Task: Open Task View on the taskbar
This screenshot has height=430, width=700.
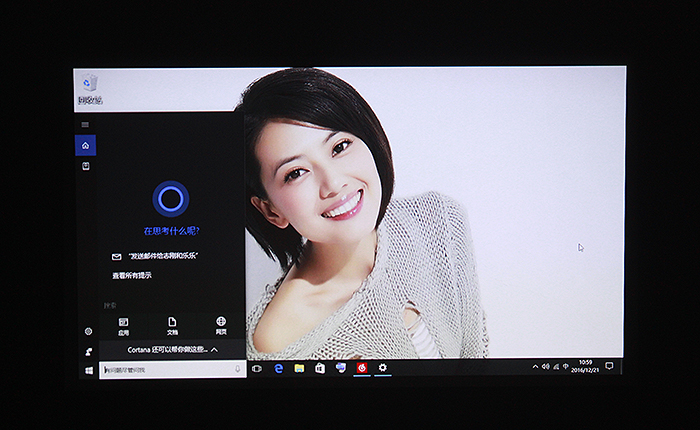Action: pos(257,368)
